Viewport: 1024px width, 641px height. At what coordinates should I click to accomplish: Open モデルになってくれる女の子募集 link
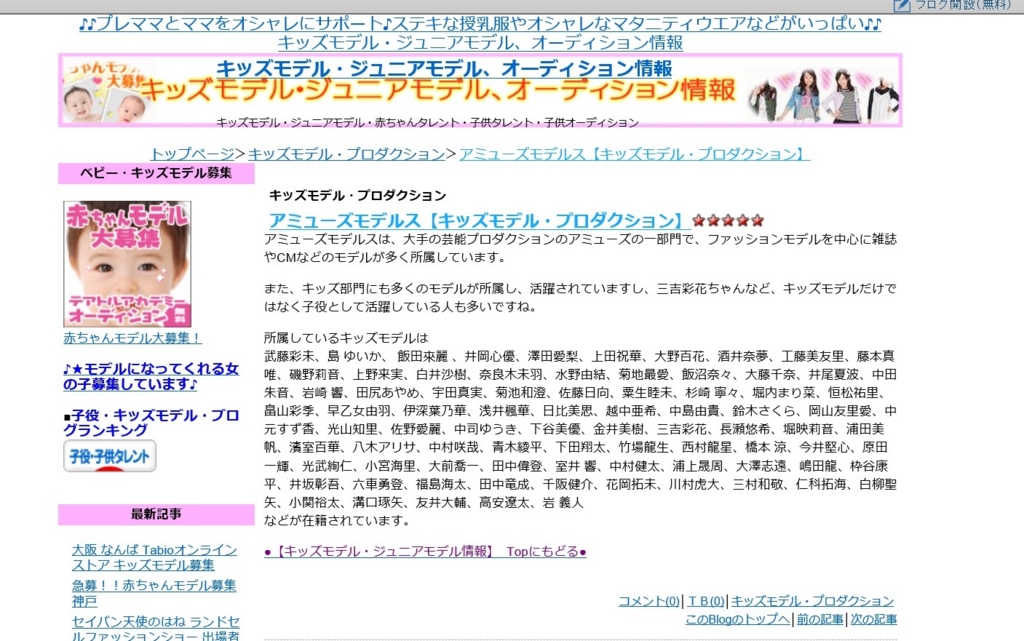(x=151, y=377)
